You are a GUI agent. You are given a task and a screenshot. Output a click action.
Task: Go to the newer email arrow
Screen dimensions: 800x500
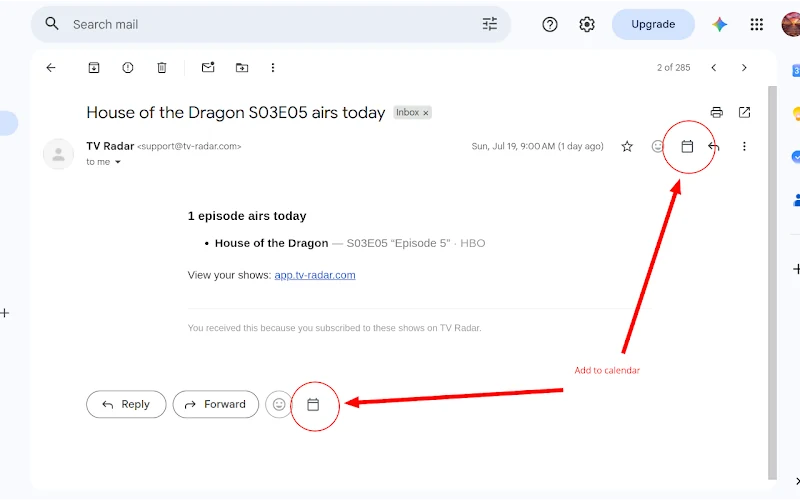[714, 67]
